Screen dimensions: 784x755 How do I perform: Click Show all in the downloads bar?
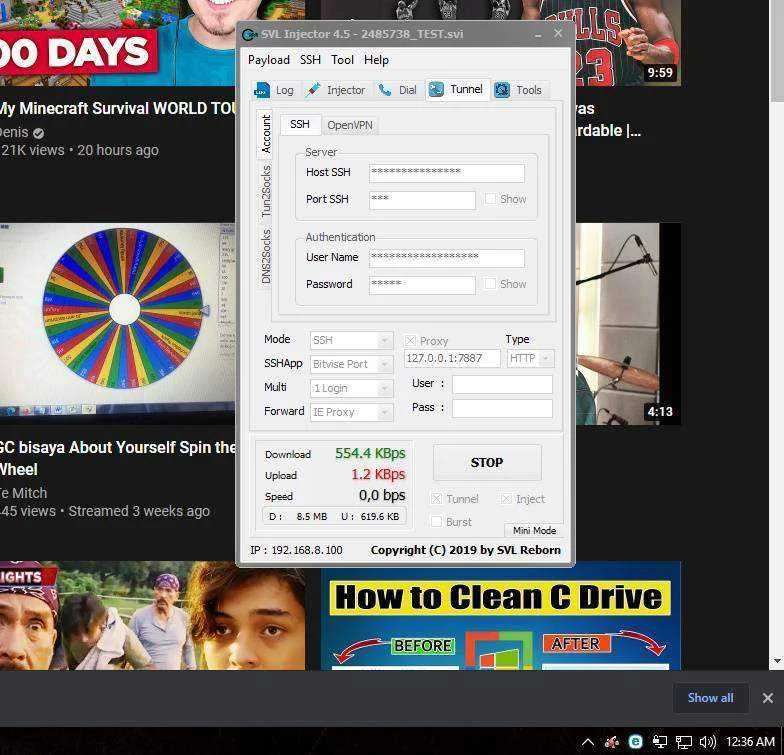tap(710, 698)
